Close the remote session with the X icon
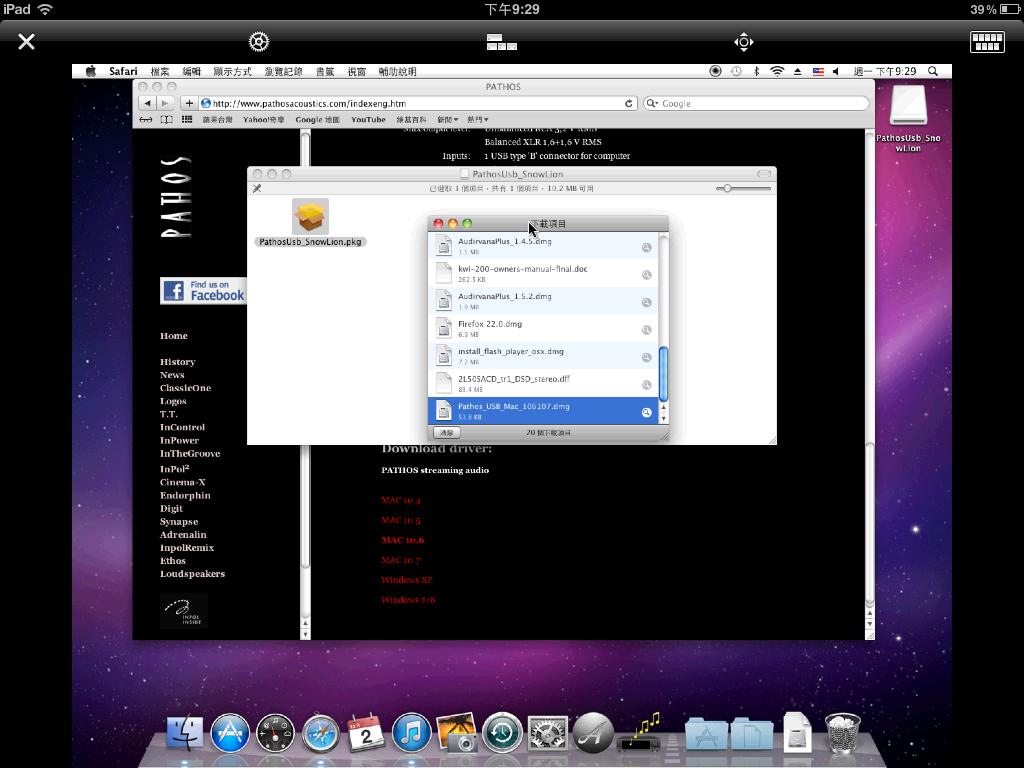 click(26, 42)
